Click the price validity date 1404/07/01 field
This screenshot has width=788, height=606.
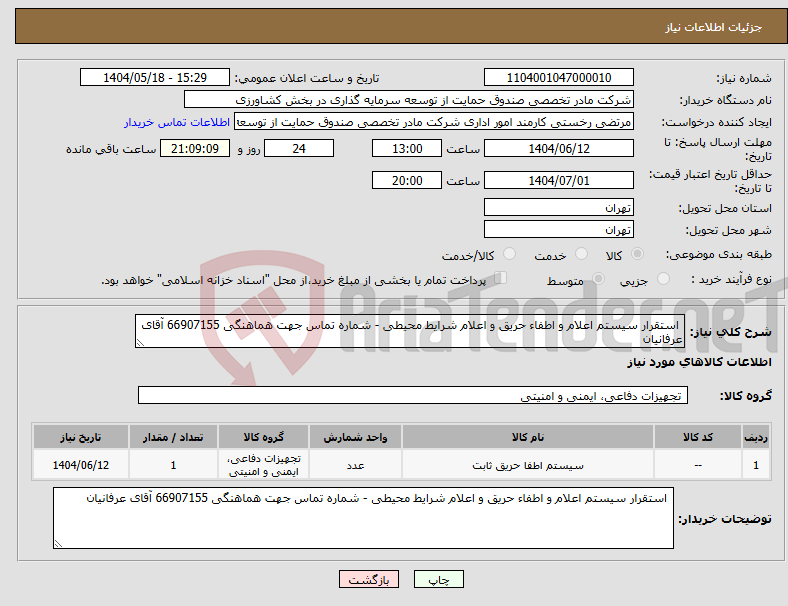(559, 180)
